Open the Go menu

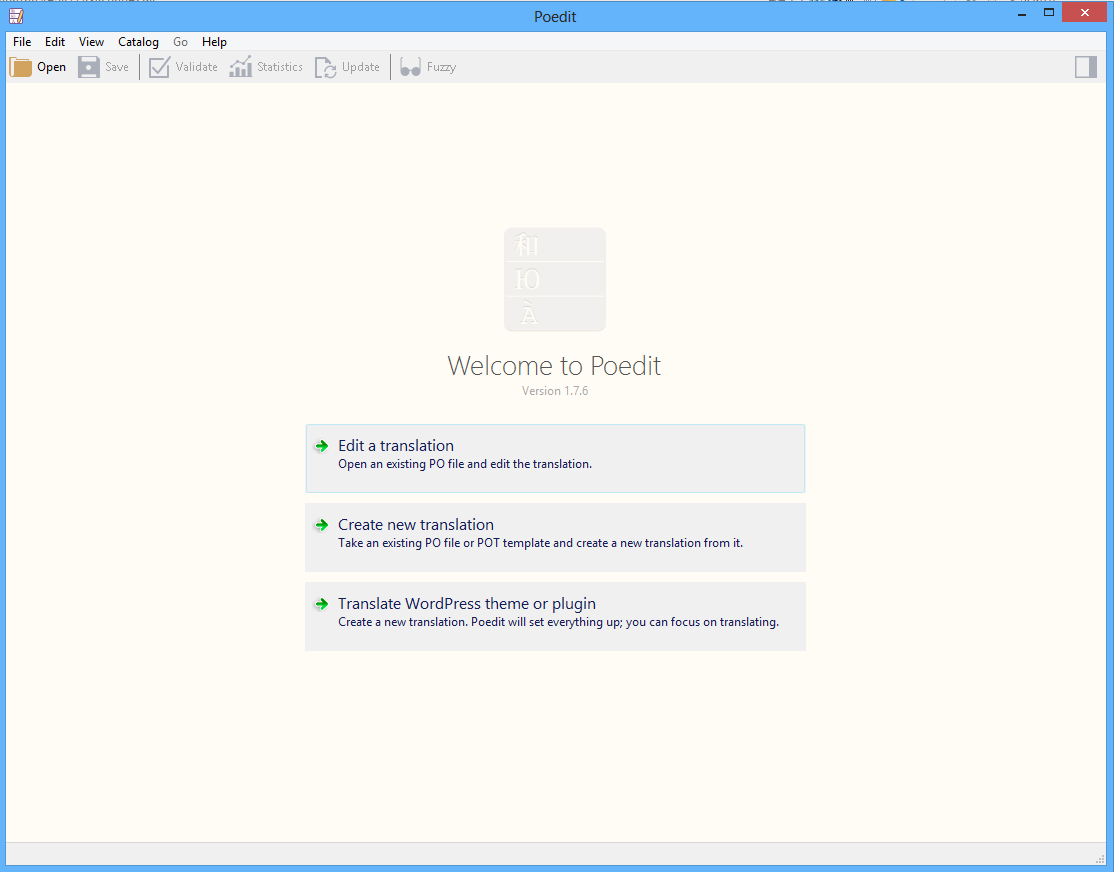point(180,42)
